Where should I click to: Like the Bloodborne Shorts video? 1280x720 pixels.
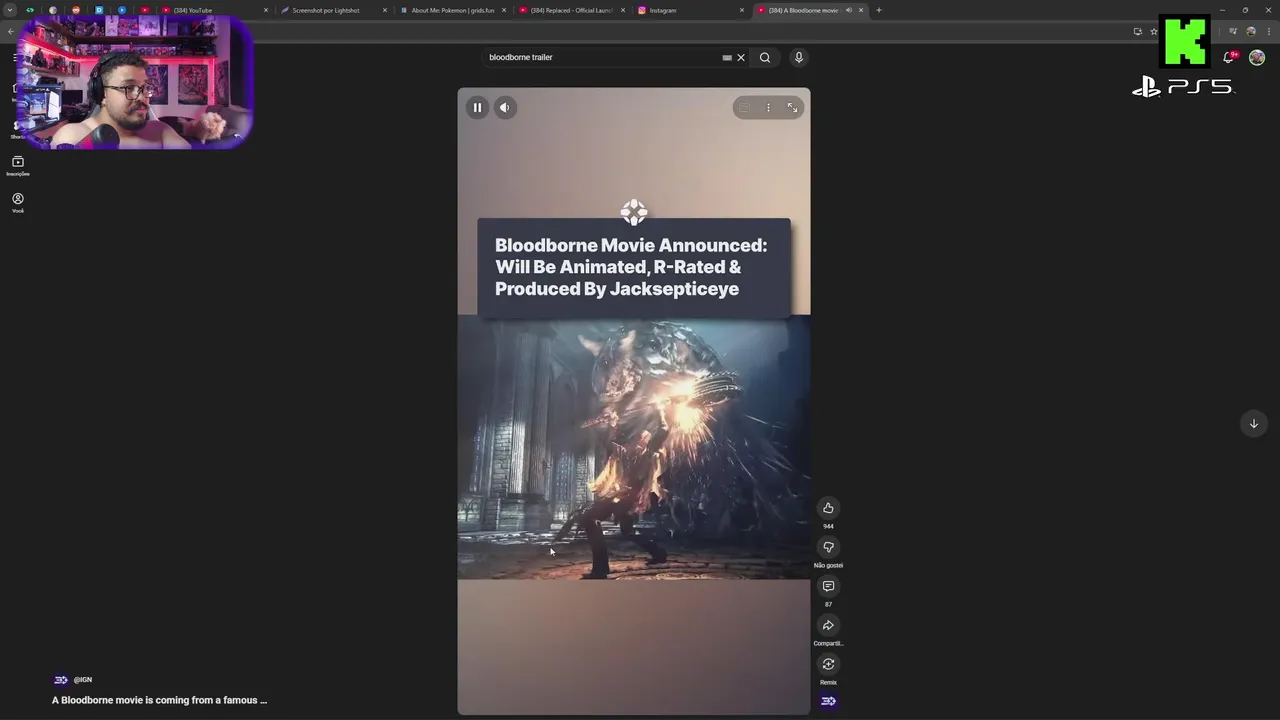828,508
